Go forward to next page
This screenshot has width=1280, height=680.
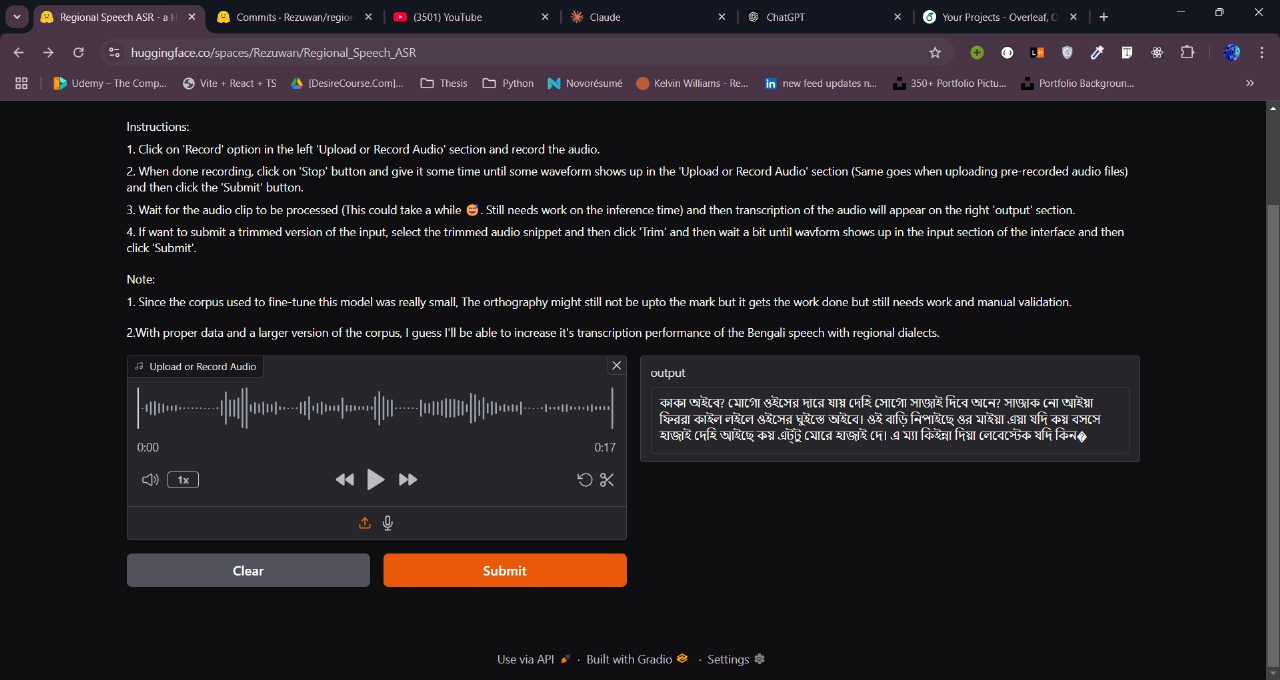[48, 52]
